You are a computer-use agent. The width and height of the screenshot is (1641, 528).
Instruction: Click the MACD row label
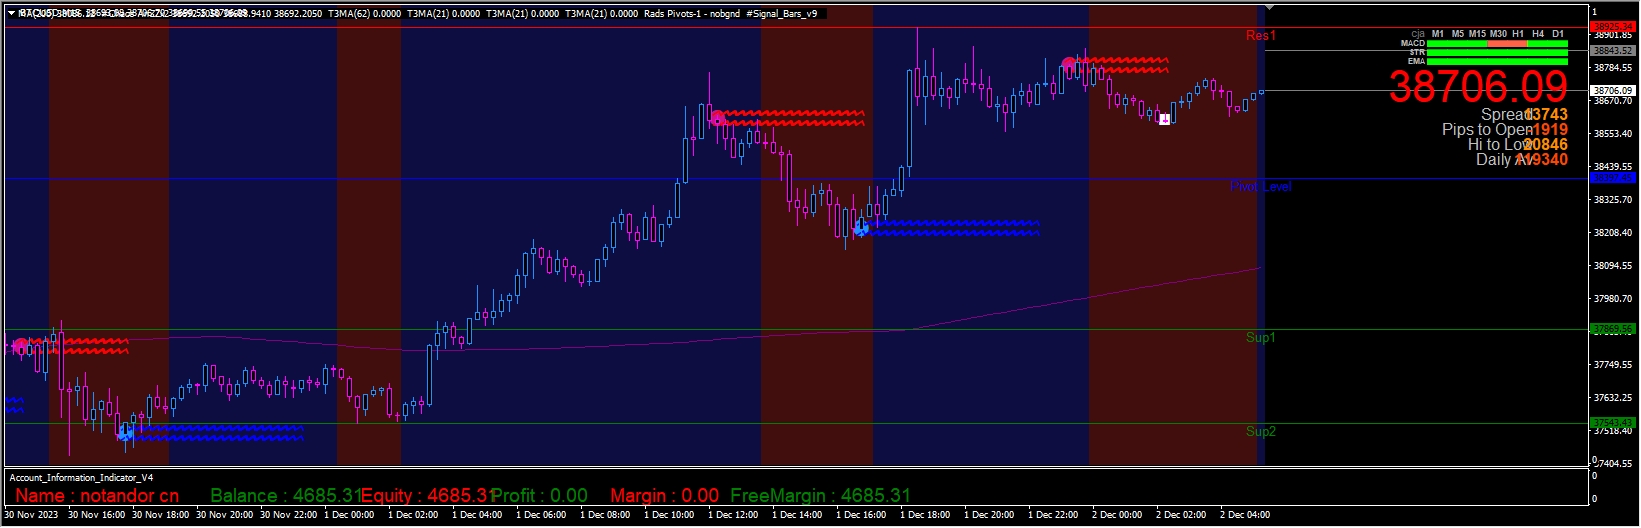(1413, 43)
